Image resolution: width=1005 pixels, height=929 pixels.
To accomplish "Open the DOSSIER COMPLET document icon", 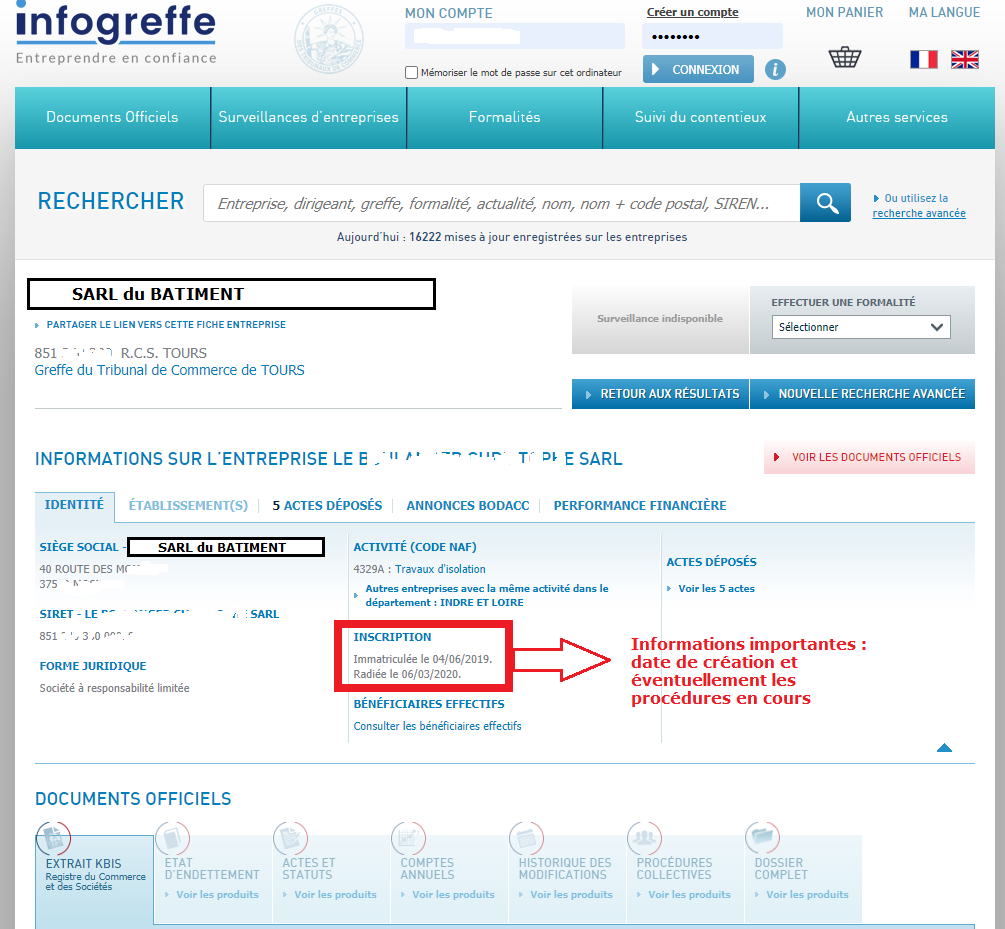I will [762, 838].
